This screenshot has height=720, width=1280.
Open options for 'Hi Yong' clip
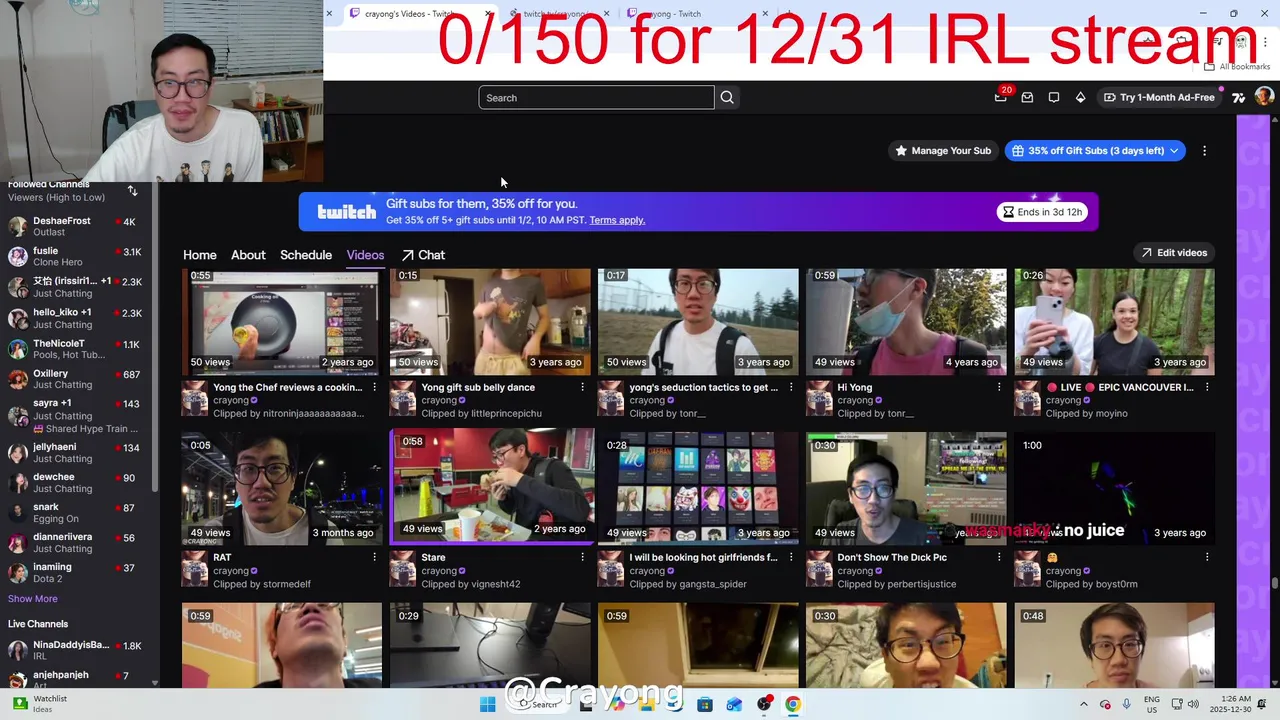click(x=999, y=387)
